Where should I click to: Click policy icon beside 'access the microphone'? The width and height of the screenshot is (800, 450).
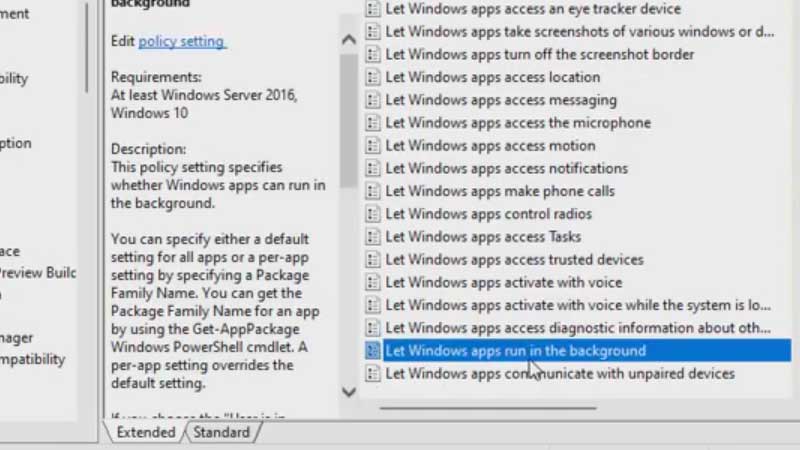pyautogui.click(x=373, y=123)
